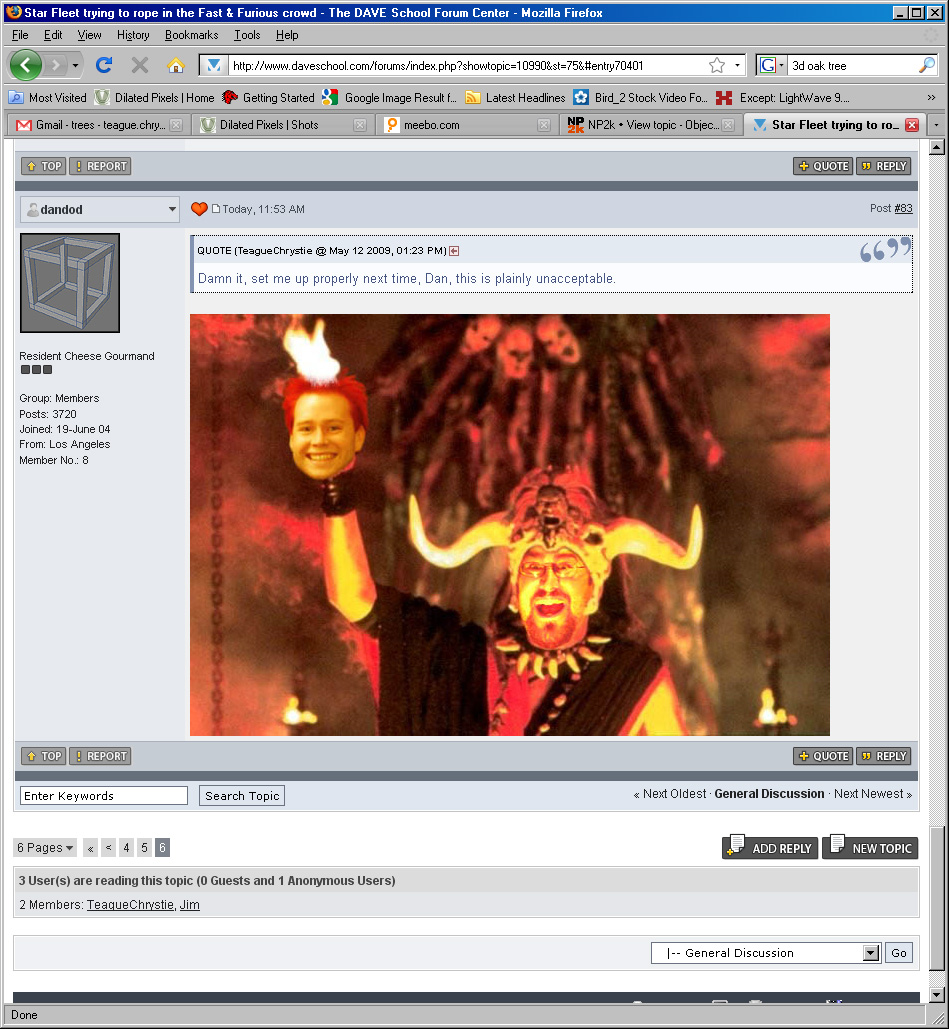Open the Tools menu
Image resolution: width=949 pixels, height=1029 pixels.
[247, 35]
